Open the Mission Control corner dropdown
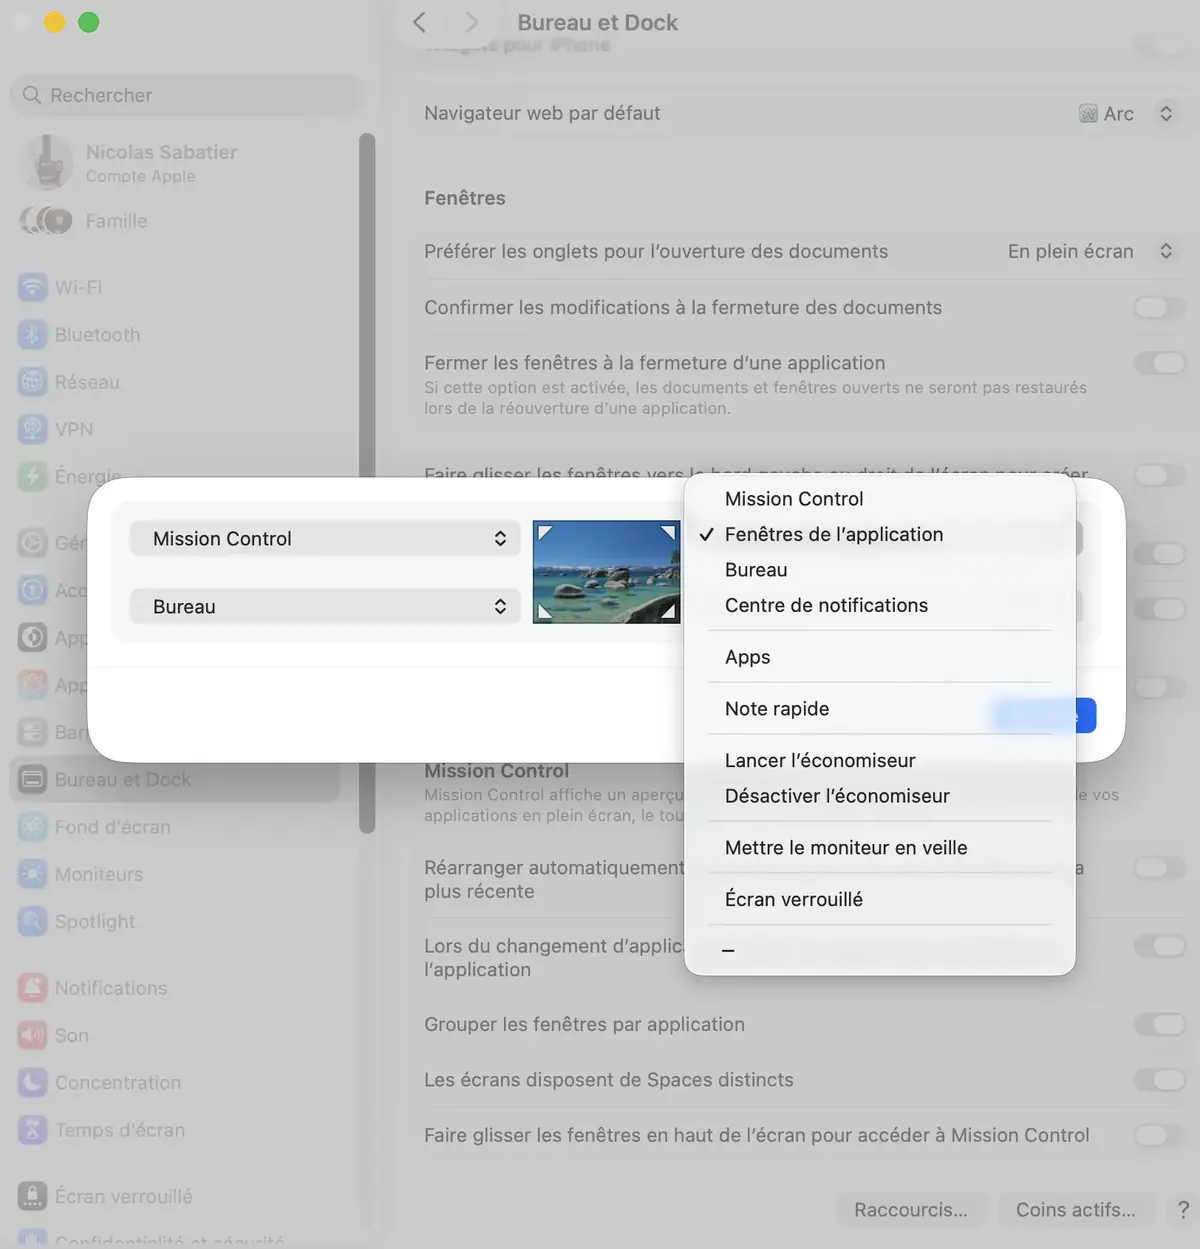1200x1249 pixels. click(x=324, y=538)
